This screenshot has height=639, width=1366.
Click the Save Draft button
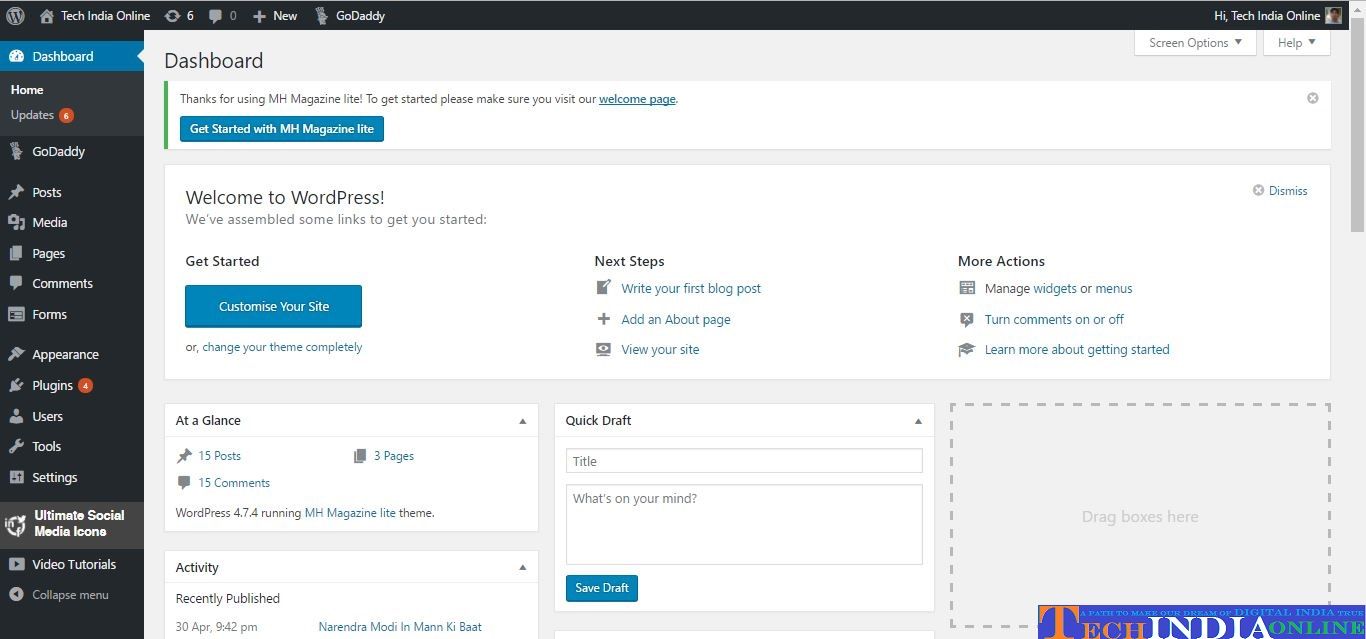click(x=602, y=588)
